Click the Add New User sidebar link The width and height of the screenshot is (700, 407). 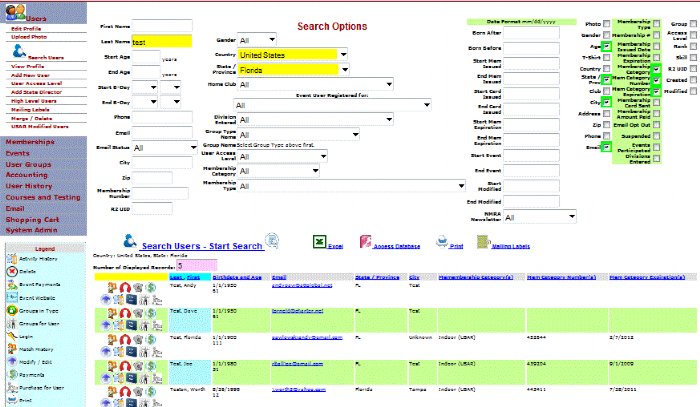tap(30, 75)
